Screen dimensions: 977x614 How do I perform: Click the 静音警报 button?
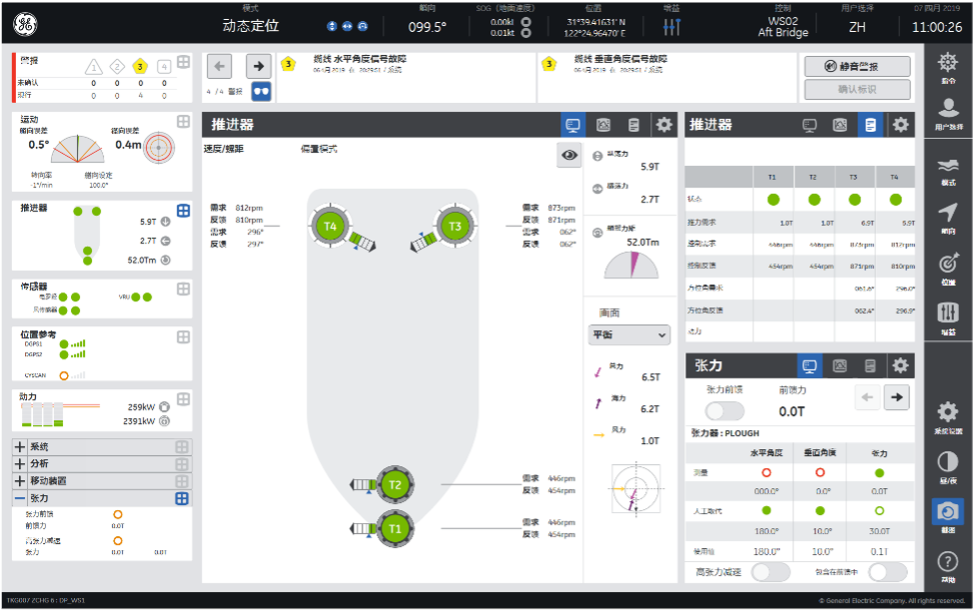click(x=857, y=66)
